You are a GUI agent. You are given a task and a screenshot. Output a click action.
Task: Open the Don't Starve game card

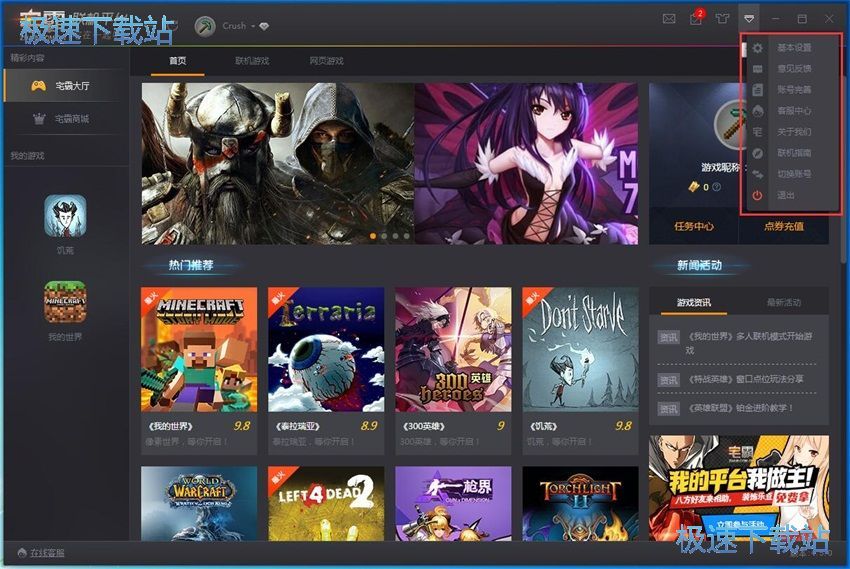click(x=580, y=350)
